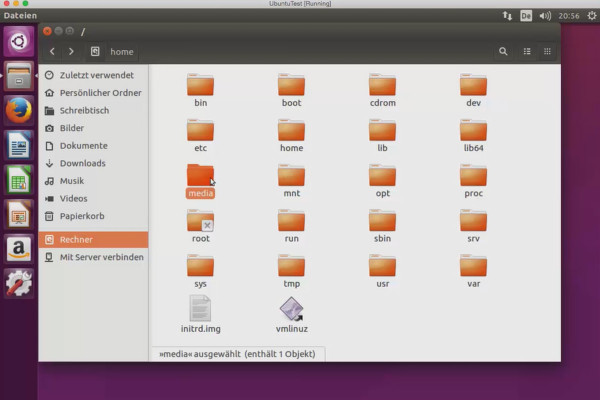The image size is (600, 400).
Task: Open Papierkorb in sidebar
Action: (x=93, y=216)
